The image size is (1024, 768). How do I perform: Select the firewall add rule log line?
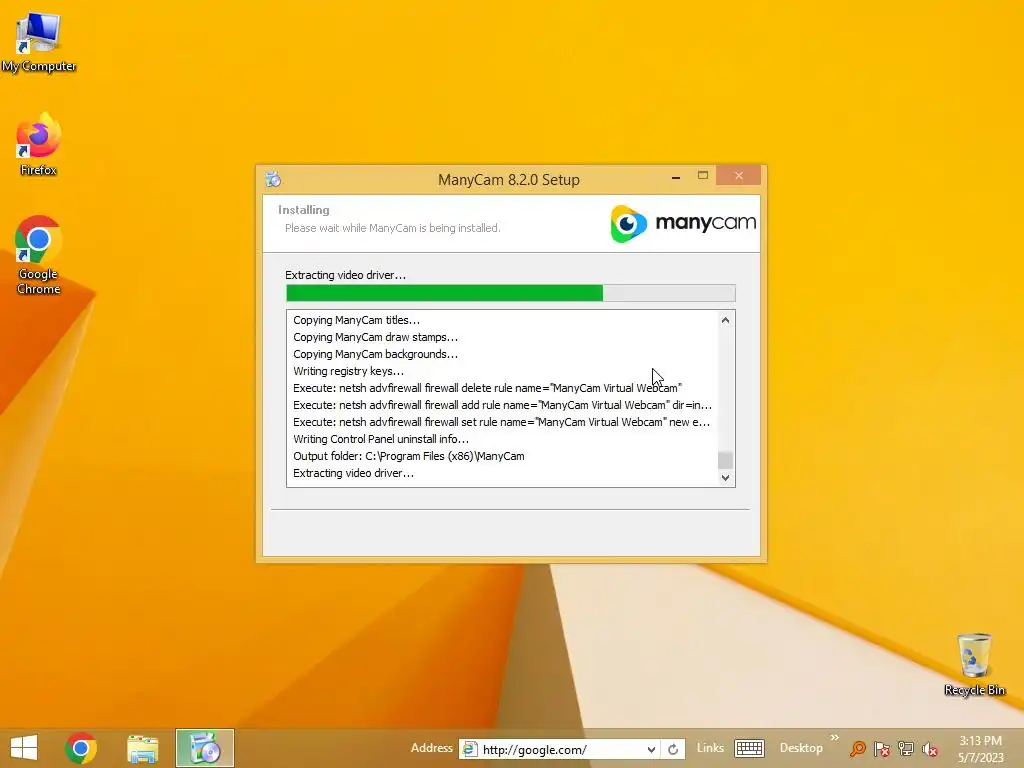(x=502, y=405)
